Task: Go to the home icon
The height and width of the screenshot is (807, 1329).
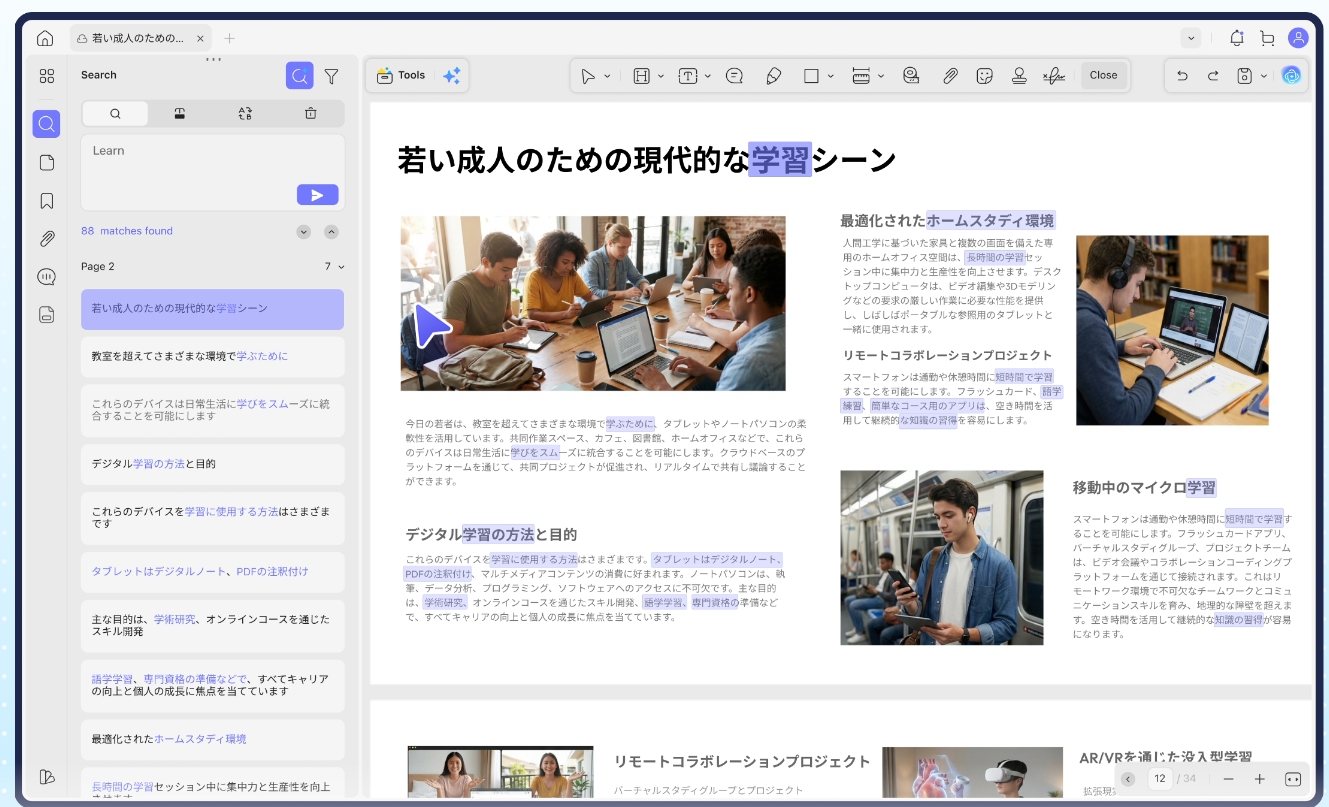Action: [x=45, y=38]
